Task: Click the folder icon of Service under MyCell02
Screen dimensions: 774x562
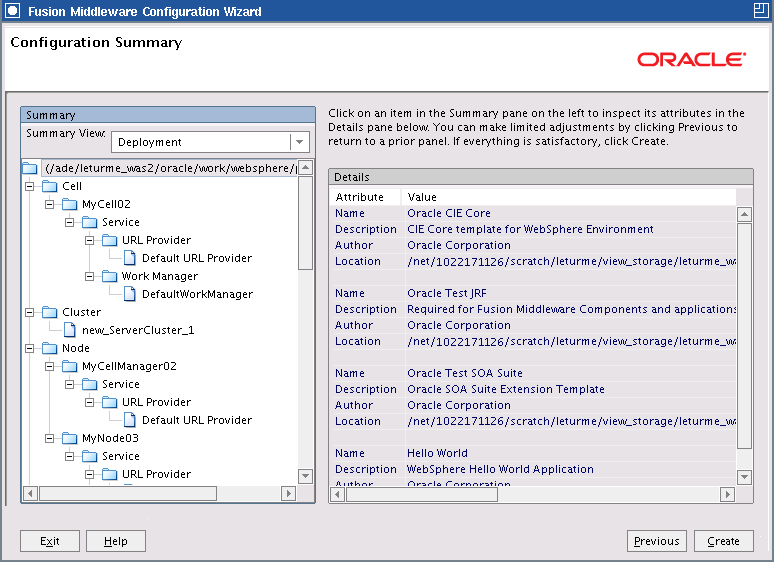Action: click(89, 223)
